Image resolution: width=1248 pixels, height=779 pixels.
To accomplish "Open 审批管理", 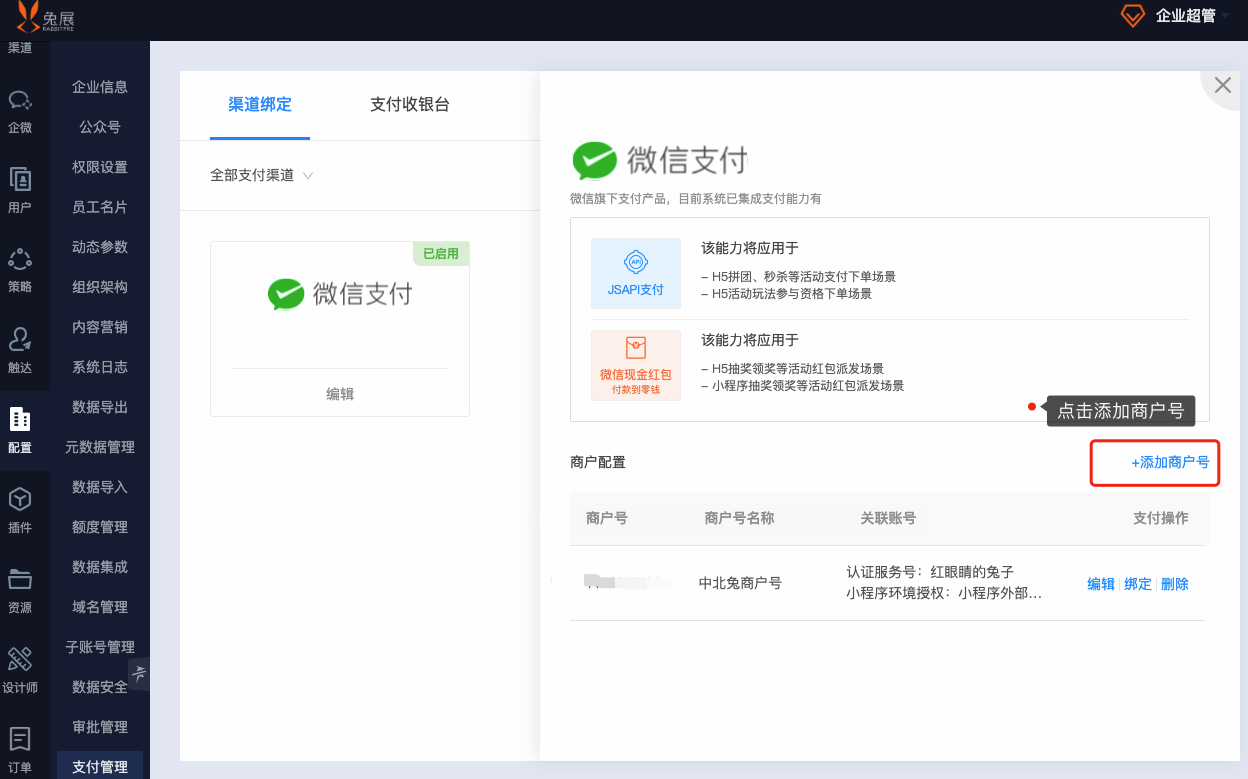I will (100, 727).
